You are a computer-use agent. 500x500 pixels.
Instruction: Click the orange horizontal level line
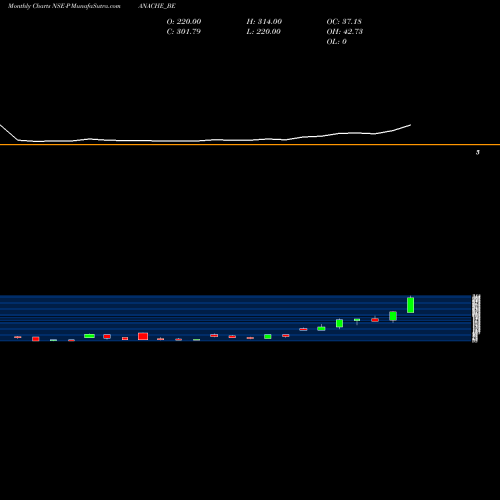tap(250, 144)
